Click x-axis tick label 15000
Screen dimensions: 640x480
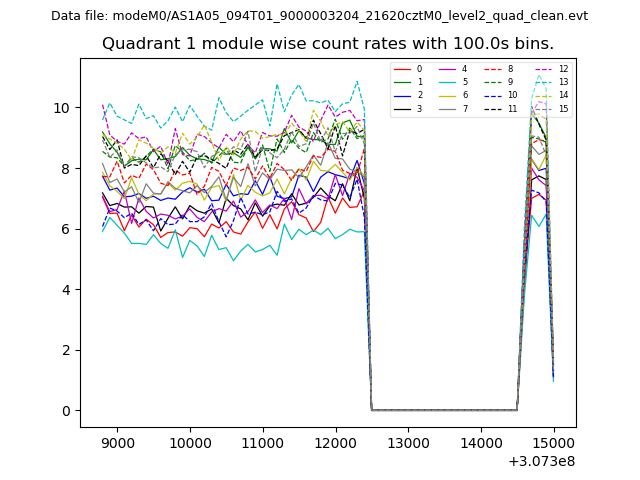pos(553,443)
